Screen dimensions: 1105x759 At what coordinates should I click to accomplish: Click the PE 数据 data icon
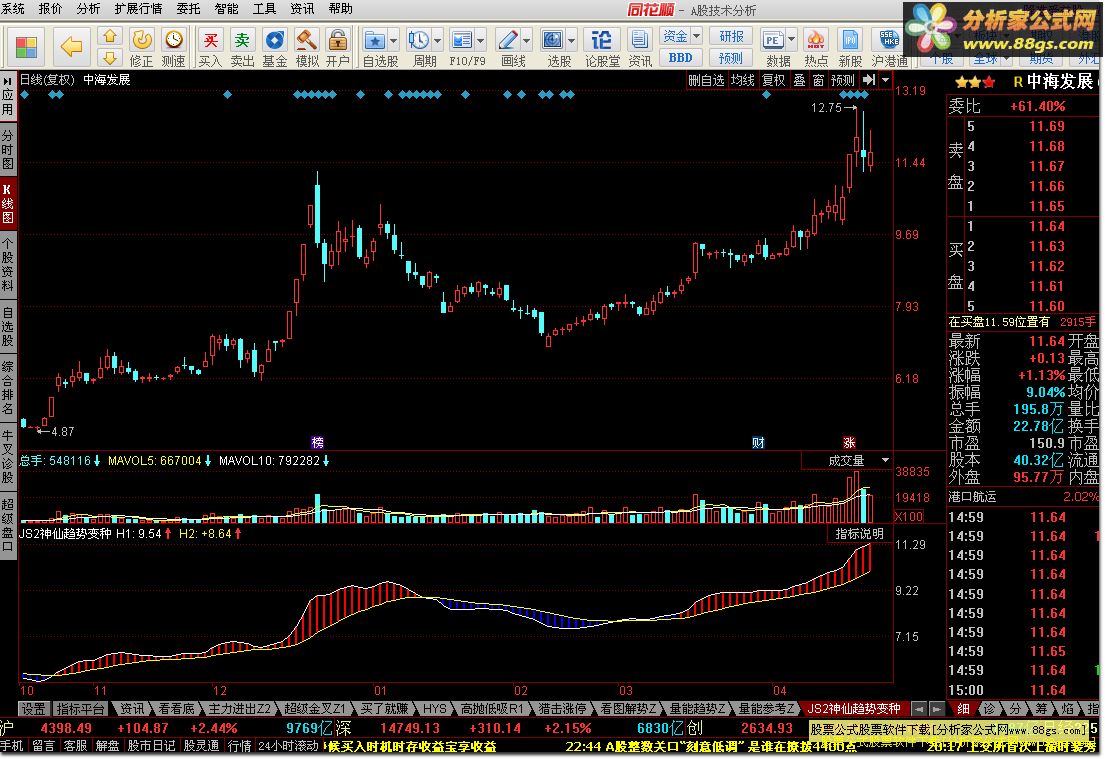(773, 39)
